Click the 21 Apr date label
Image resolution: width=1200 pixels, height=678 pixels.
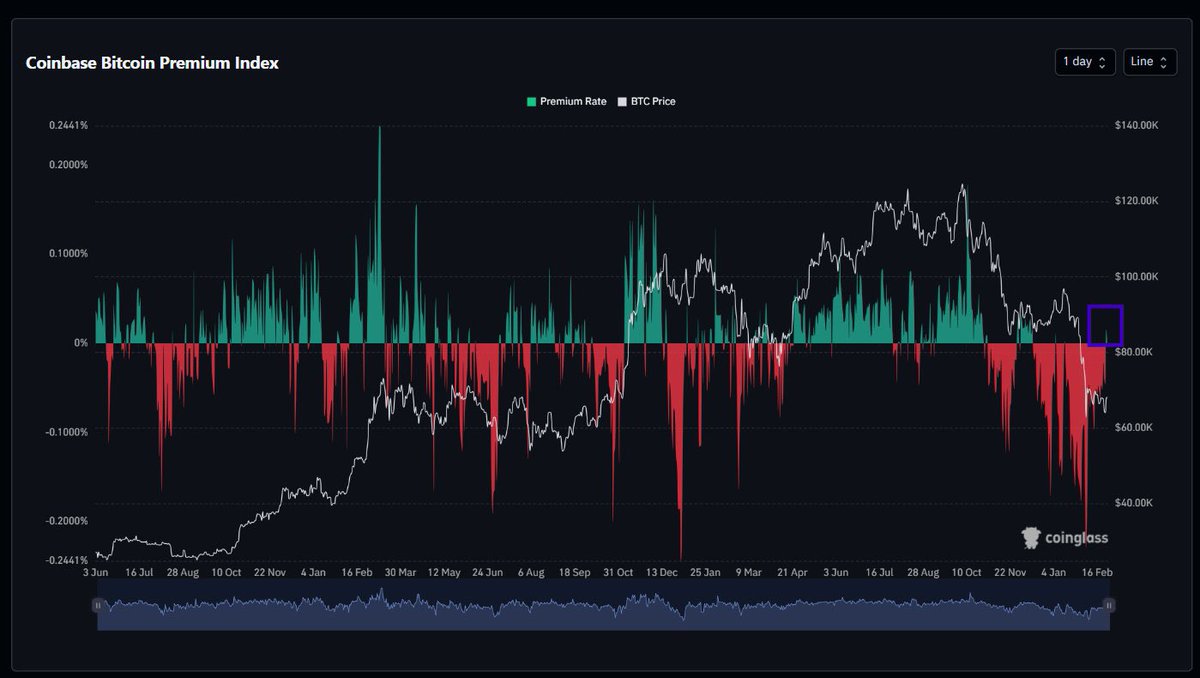pyautogui.click(x=792, y=573)
